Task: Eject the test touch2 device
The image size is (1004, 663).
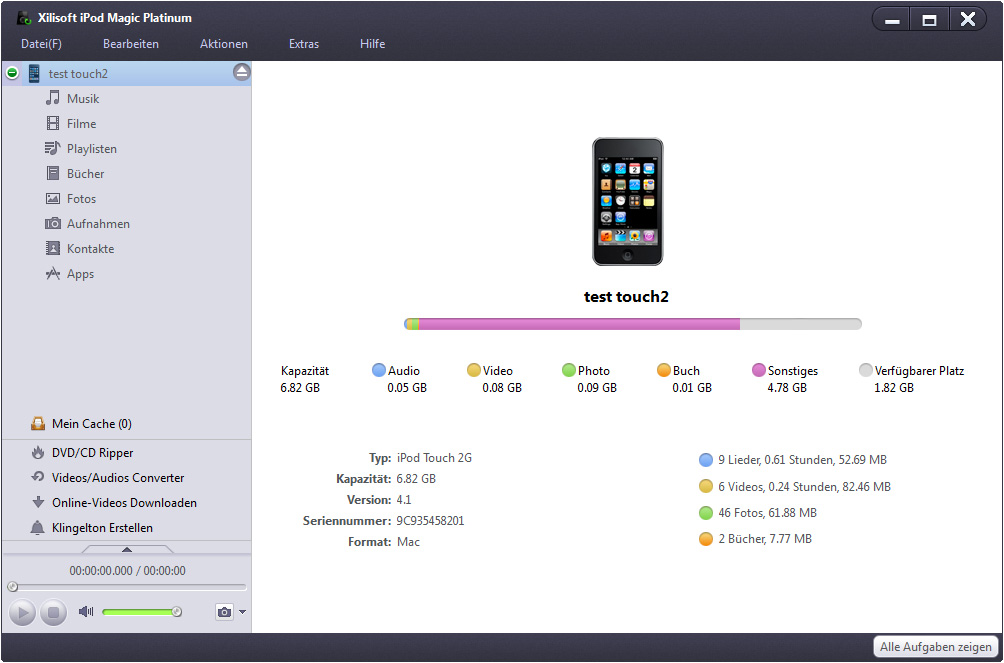Action: [241, 72]
